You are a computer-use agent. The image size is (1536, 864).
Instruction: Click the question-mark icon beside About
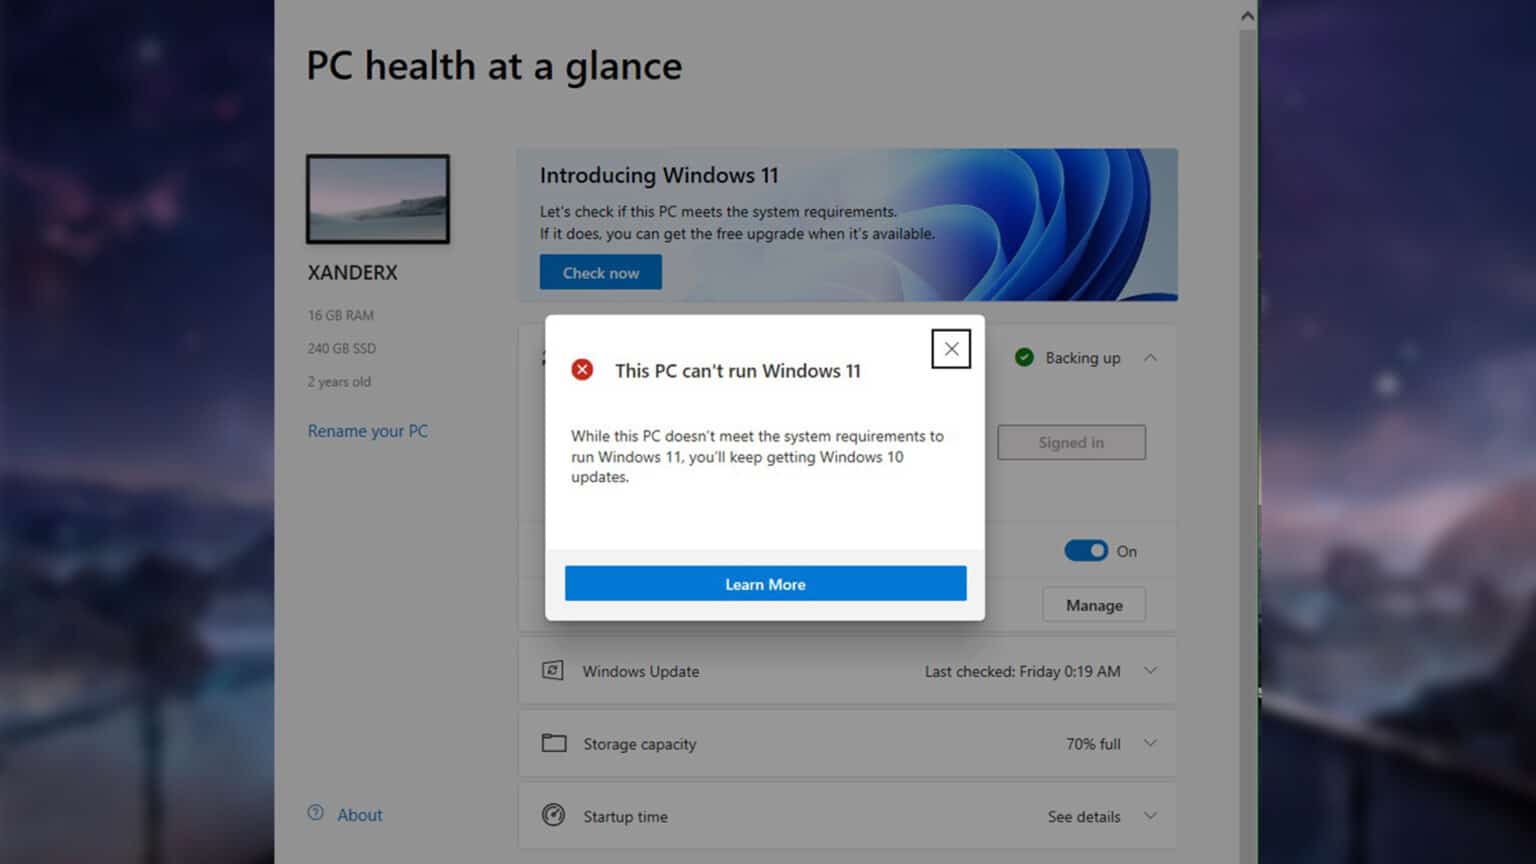315,814
